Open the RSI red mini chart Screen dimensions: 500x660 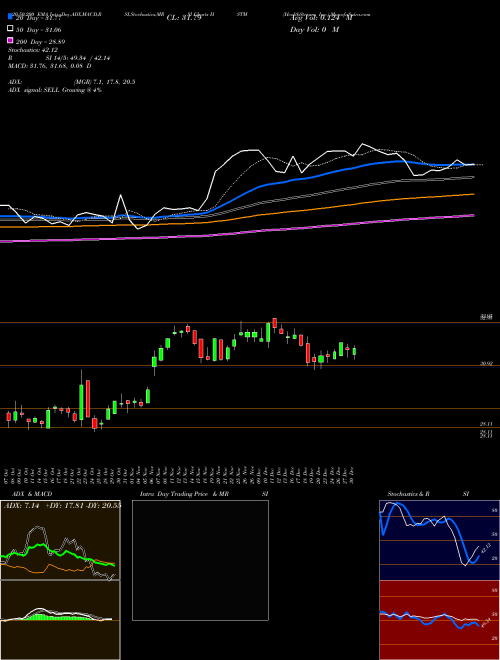coord(439,620)
